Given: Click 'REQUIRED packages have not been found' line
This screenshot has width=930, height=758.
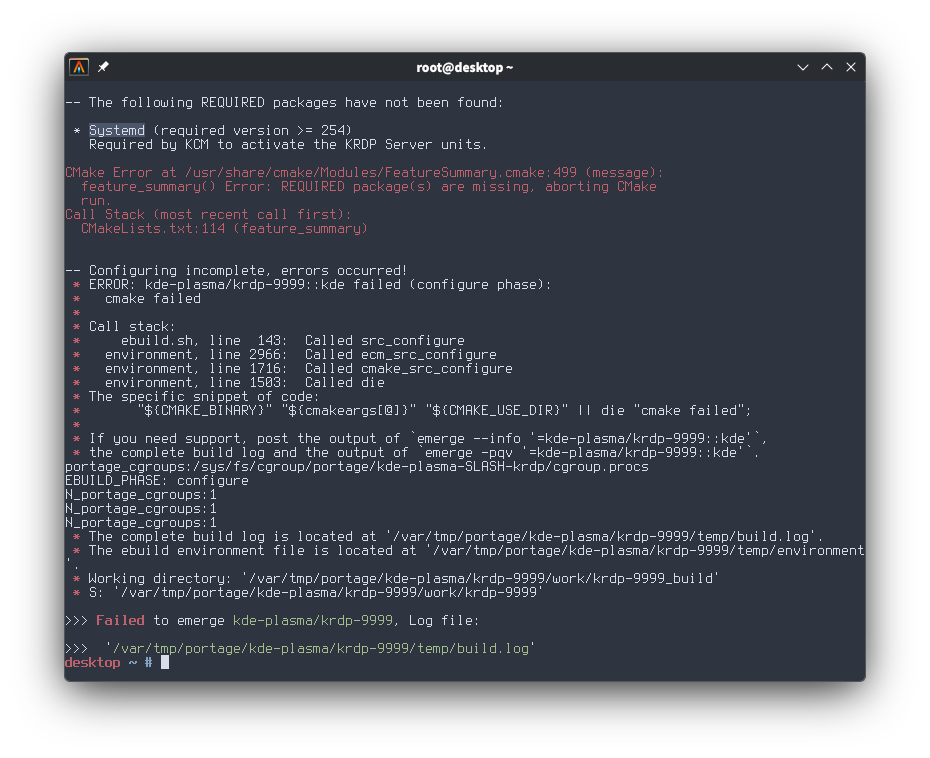Looking at the screenshot, I should pos(284,103).
